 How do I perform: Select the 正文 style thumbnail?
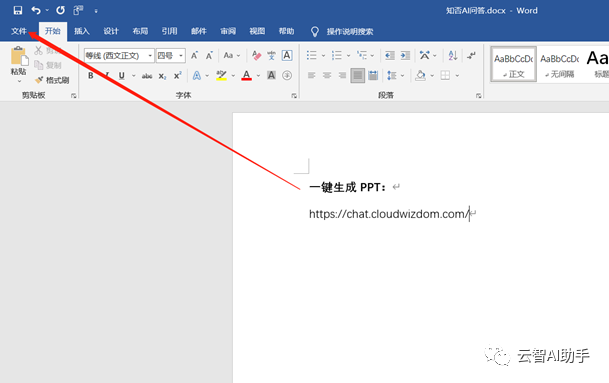click(513, 64)
